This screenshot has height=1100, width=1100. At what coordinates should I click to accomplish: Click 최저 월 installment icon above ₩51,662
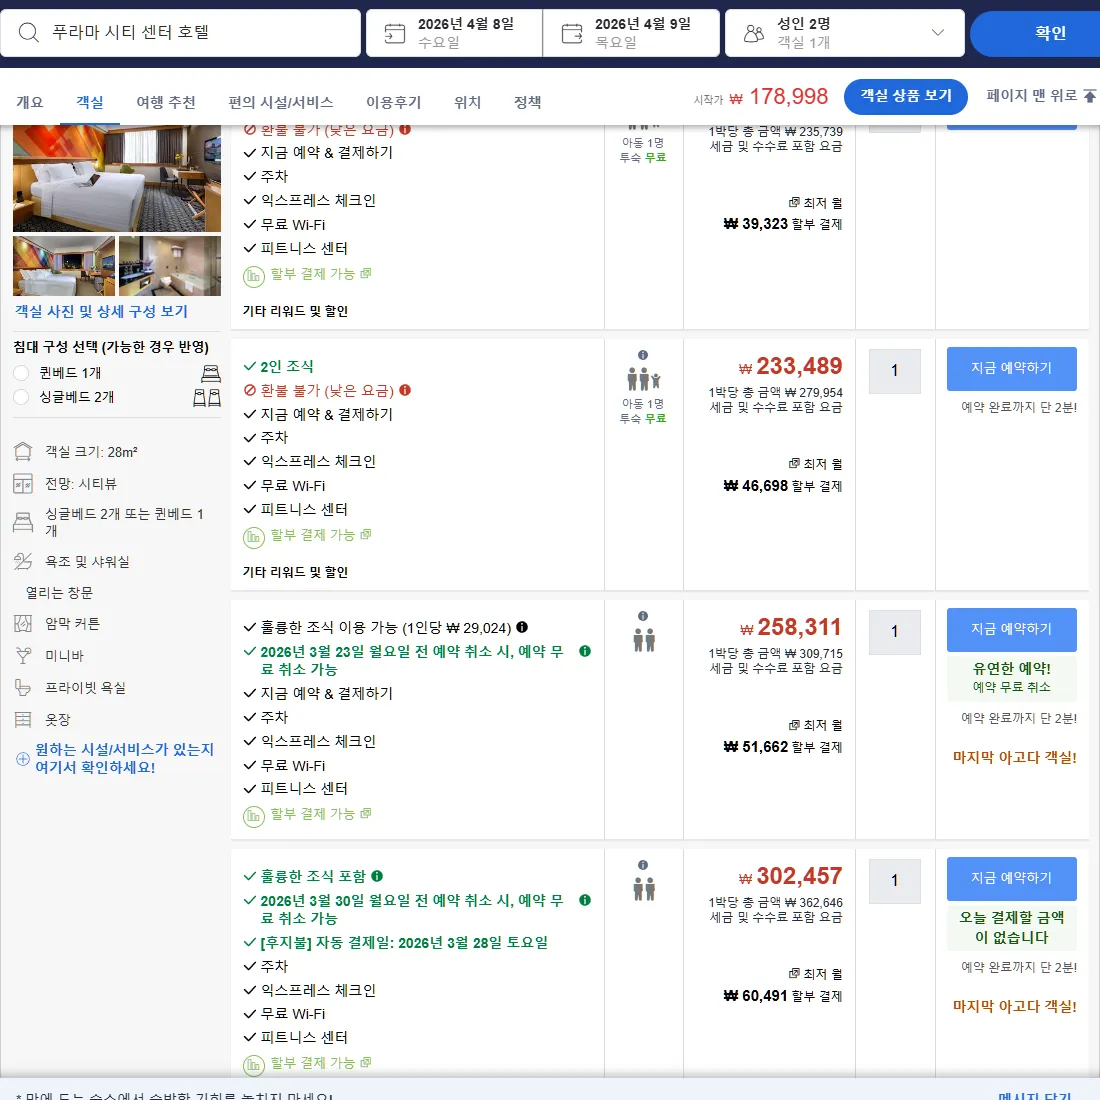pos(793,725)
